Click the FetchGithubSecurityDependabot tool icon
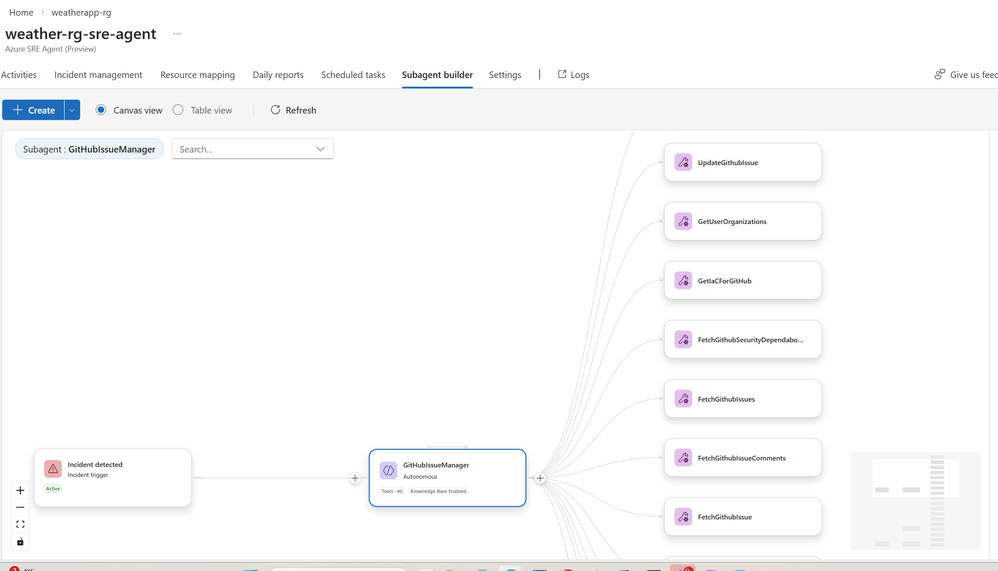The height and width of the screenshot is (571, 998). (x=683, y=340)
